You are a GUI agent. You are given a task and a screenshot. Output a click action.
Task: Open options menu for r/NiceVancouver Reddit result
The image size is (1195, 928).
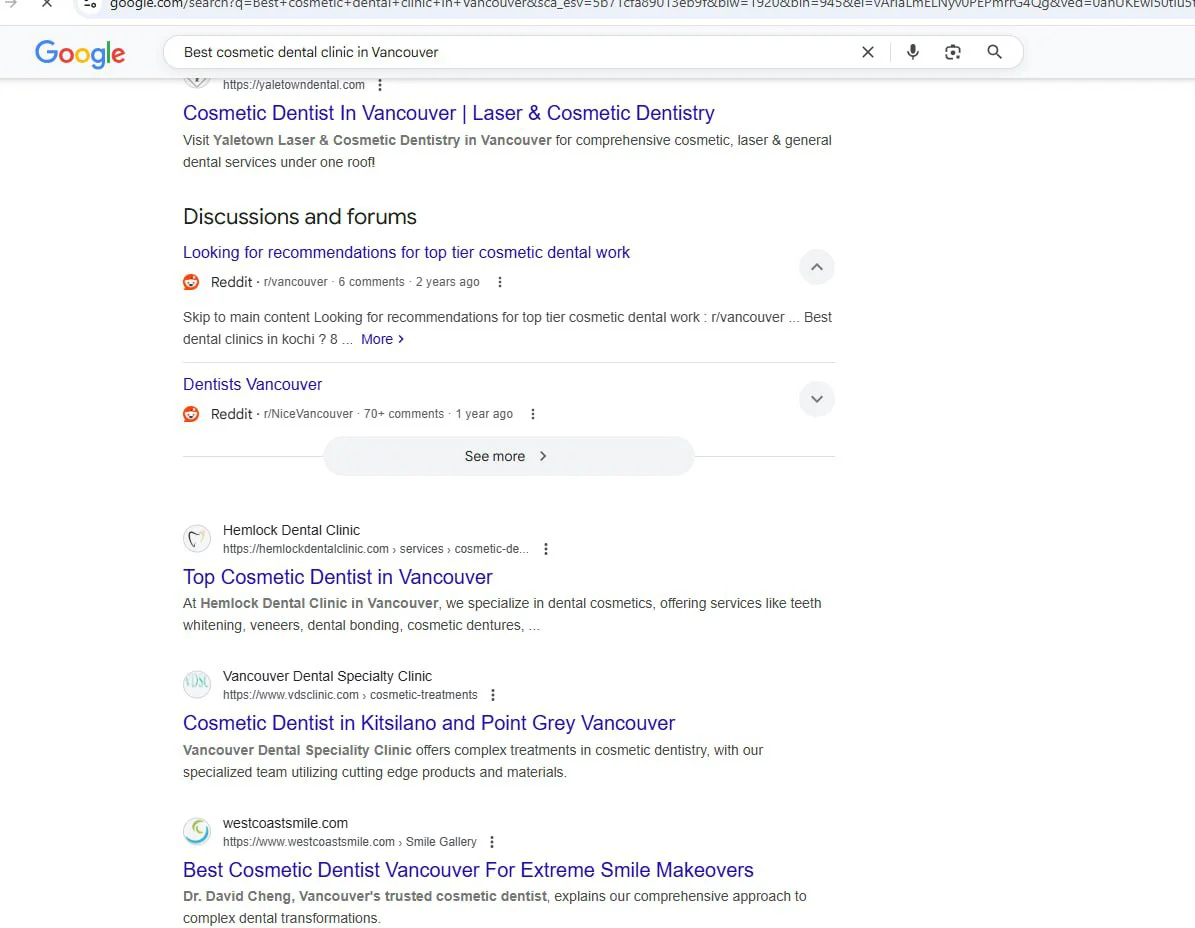pyautogui.click(x=533, y=414)
